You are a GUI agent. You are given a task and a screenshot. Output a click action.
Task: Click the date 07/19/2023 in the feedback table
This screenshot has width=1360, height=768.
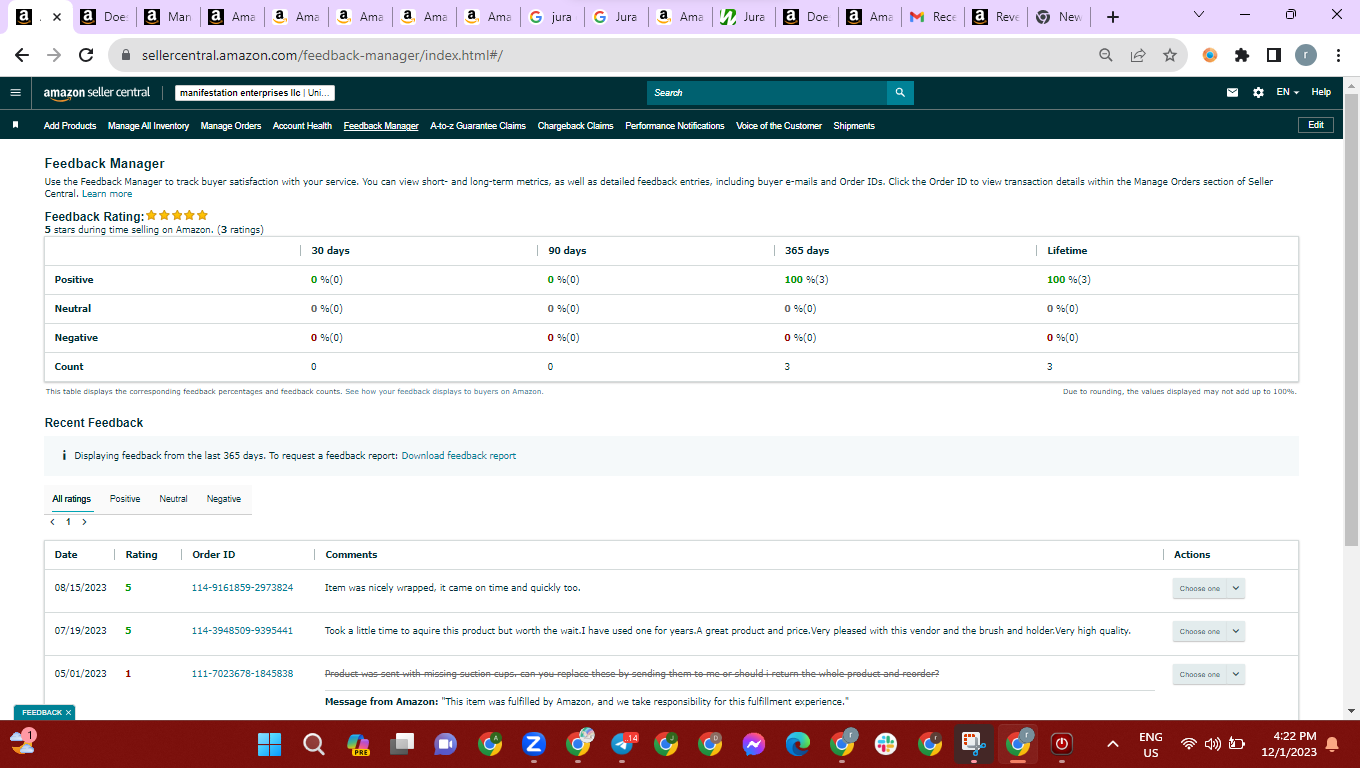(80, 631)
